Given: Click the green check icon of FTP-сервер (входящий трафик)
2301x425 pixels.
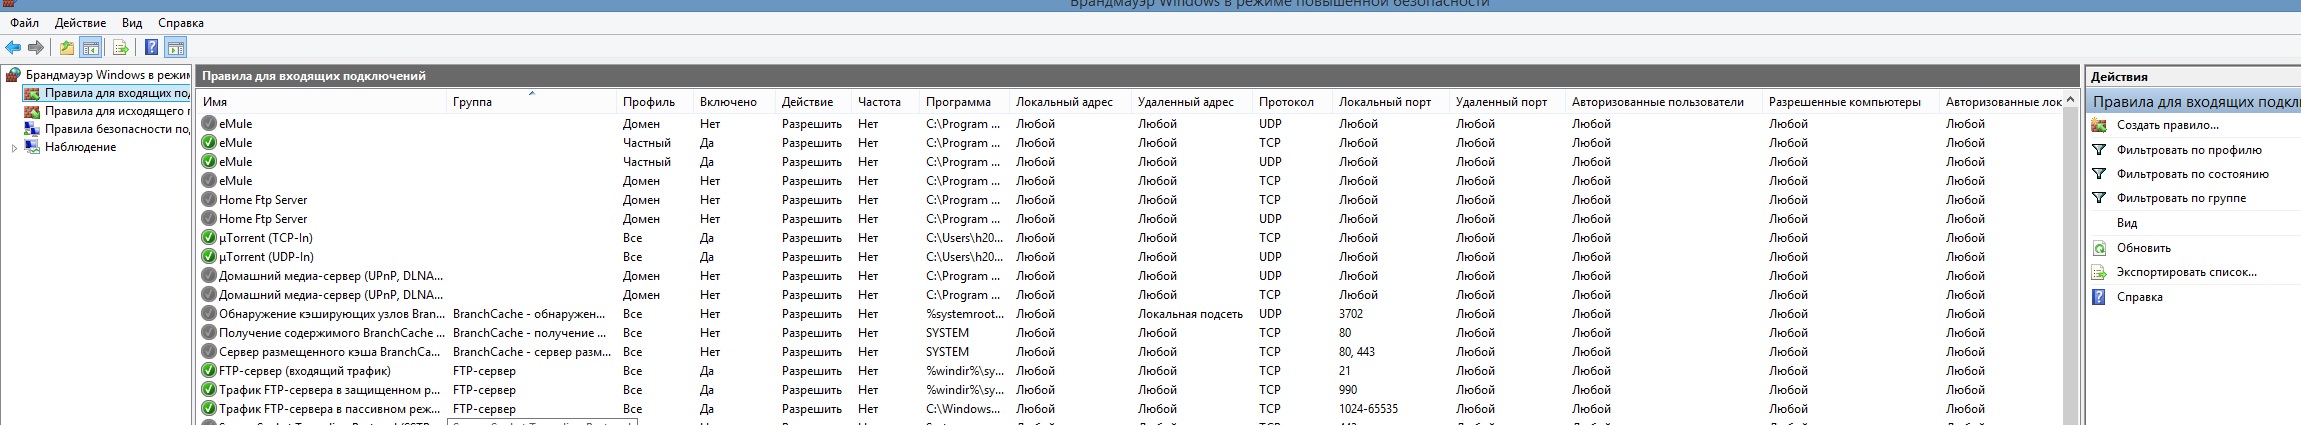Looking at the screenshot, I should (x=209, y=371).
